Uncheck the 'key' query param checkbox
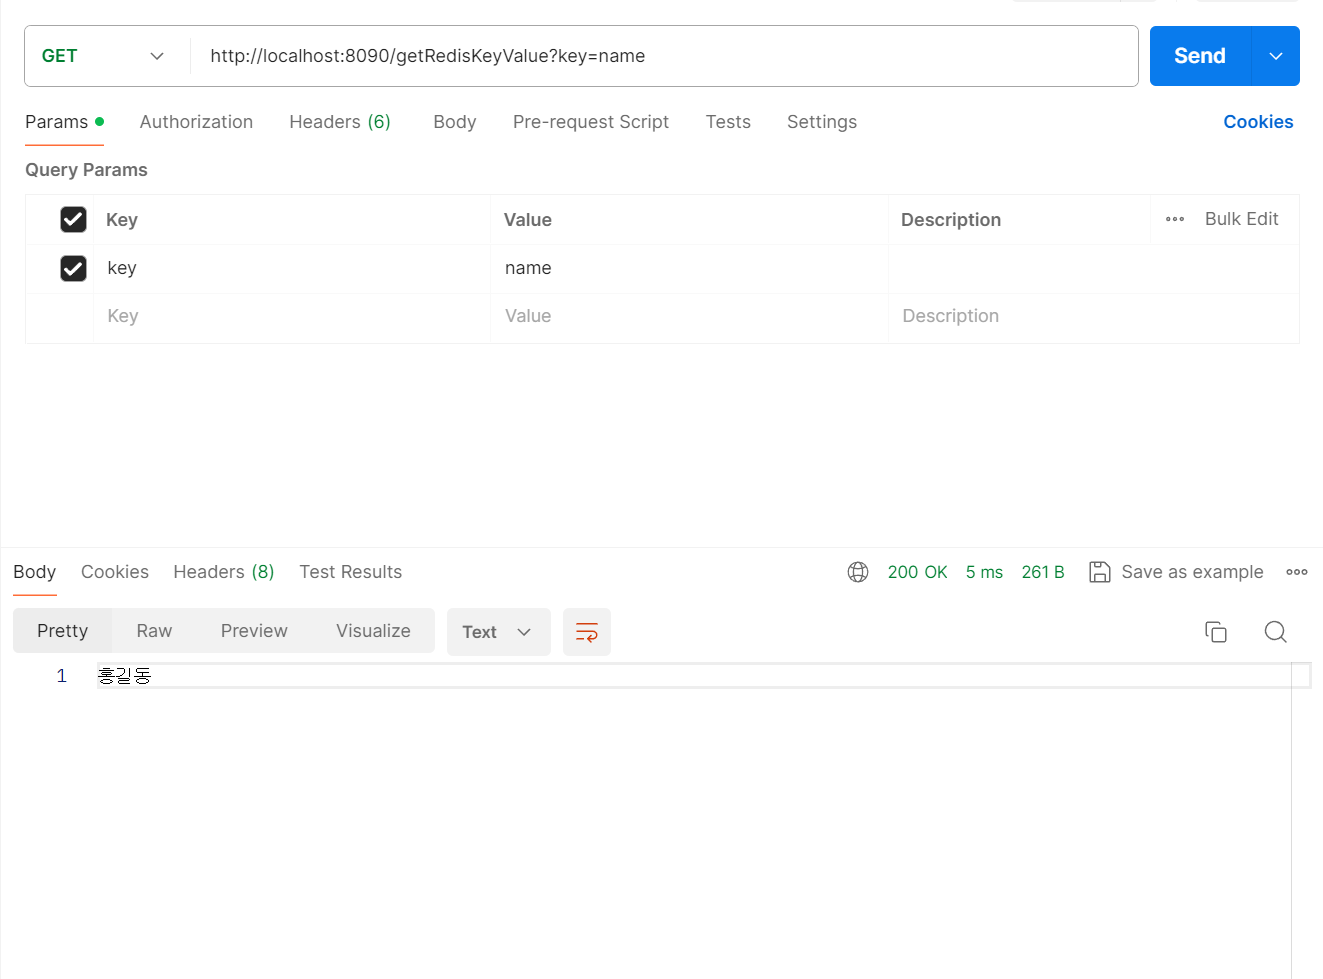 [73, 268]
